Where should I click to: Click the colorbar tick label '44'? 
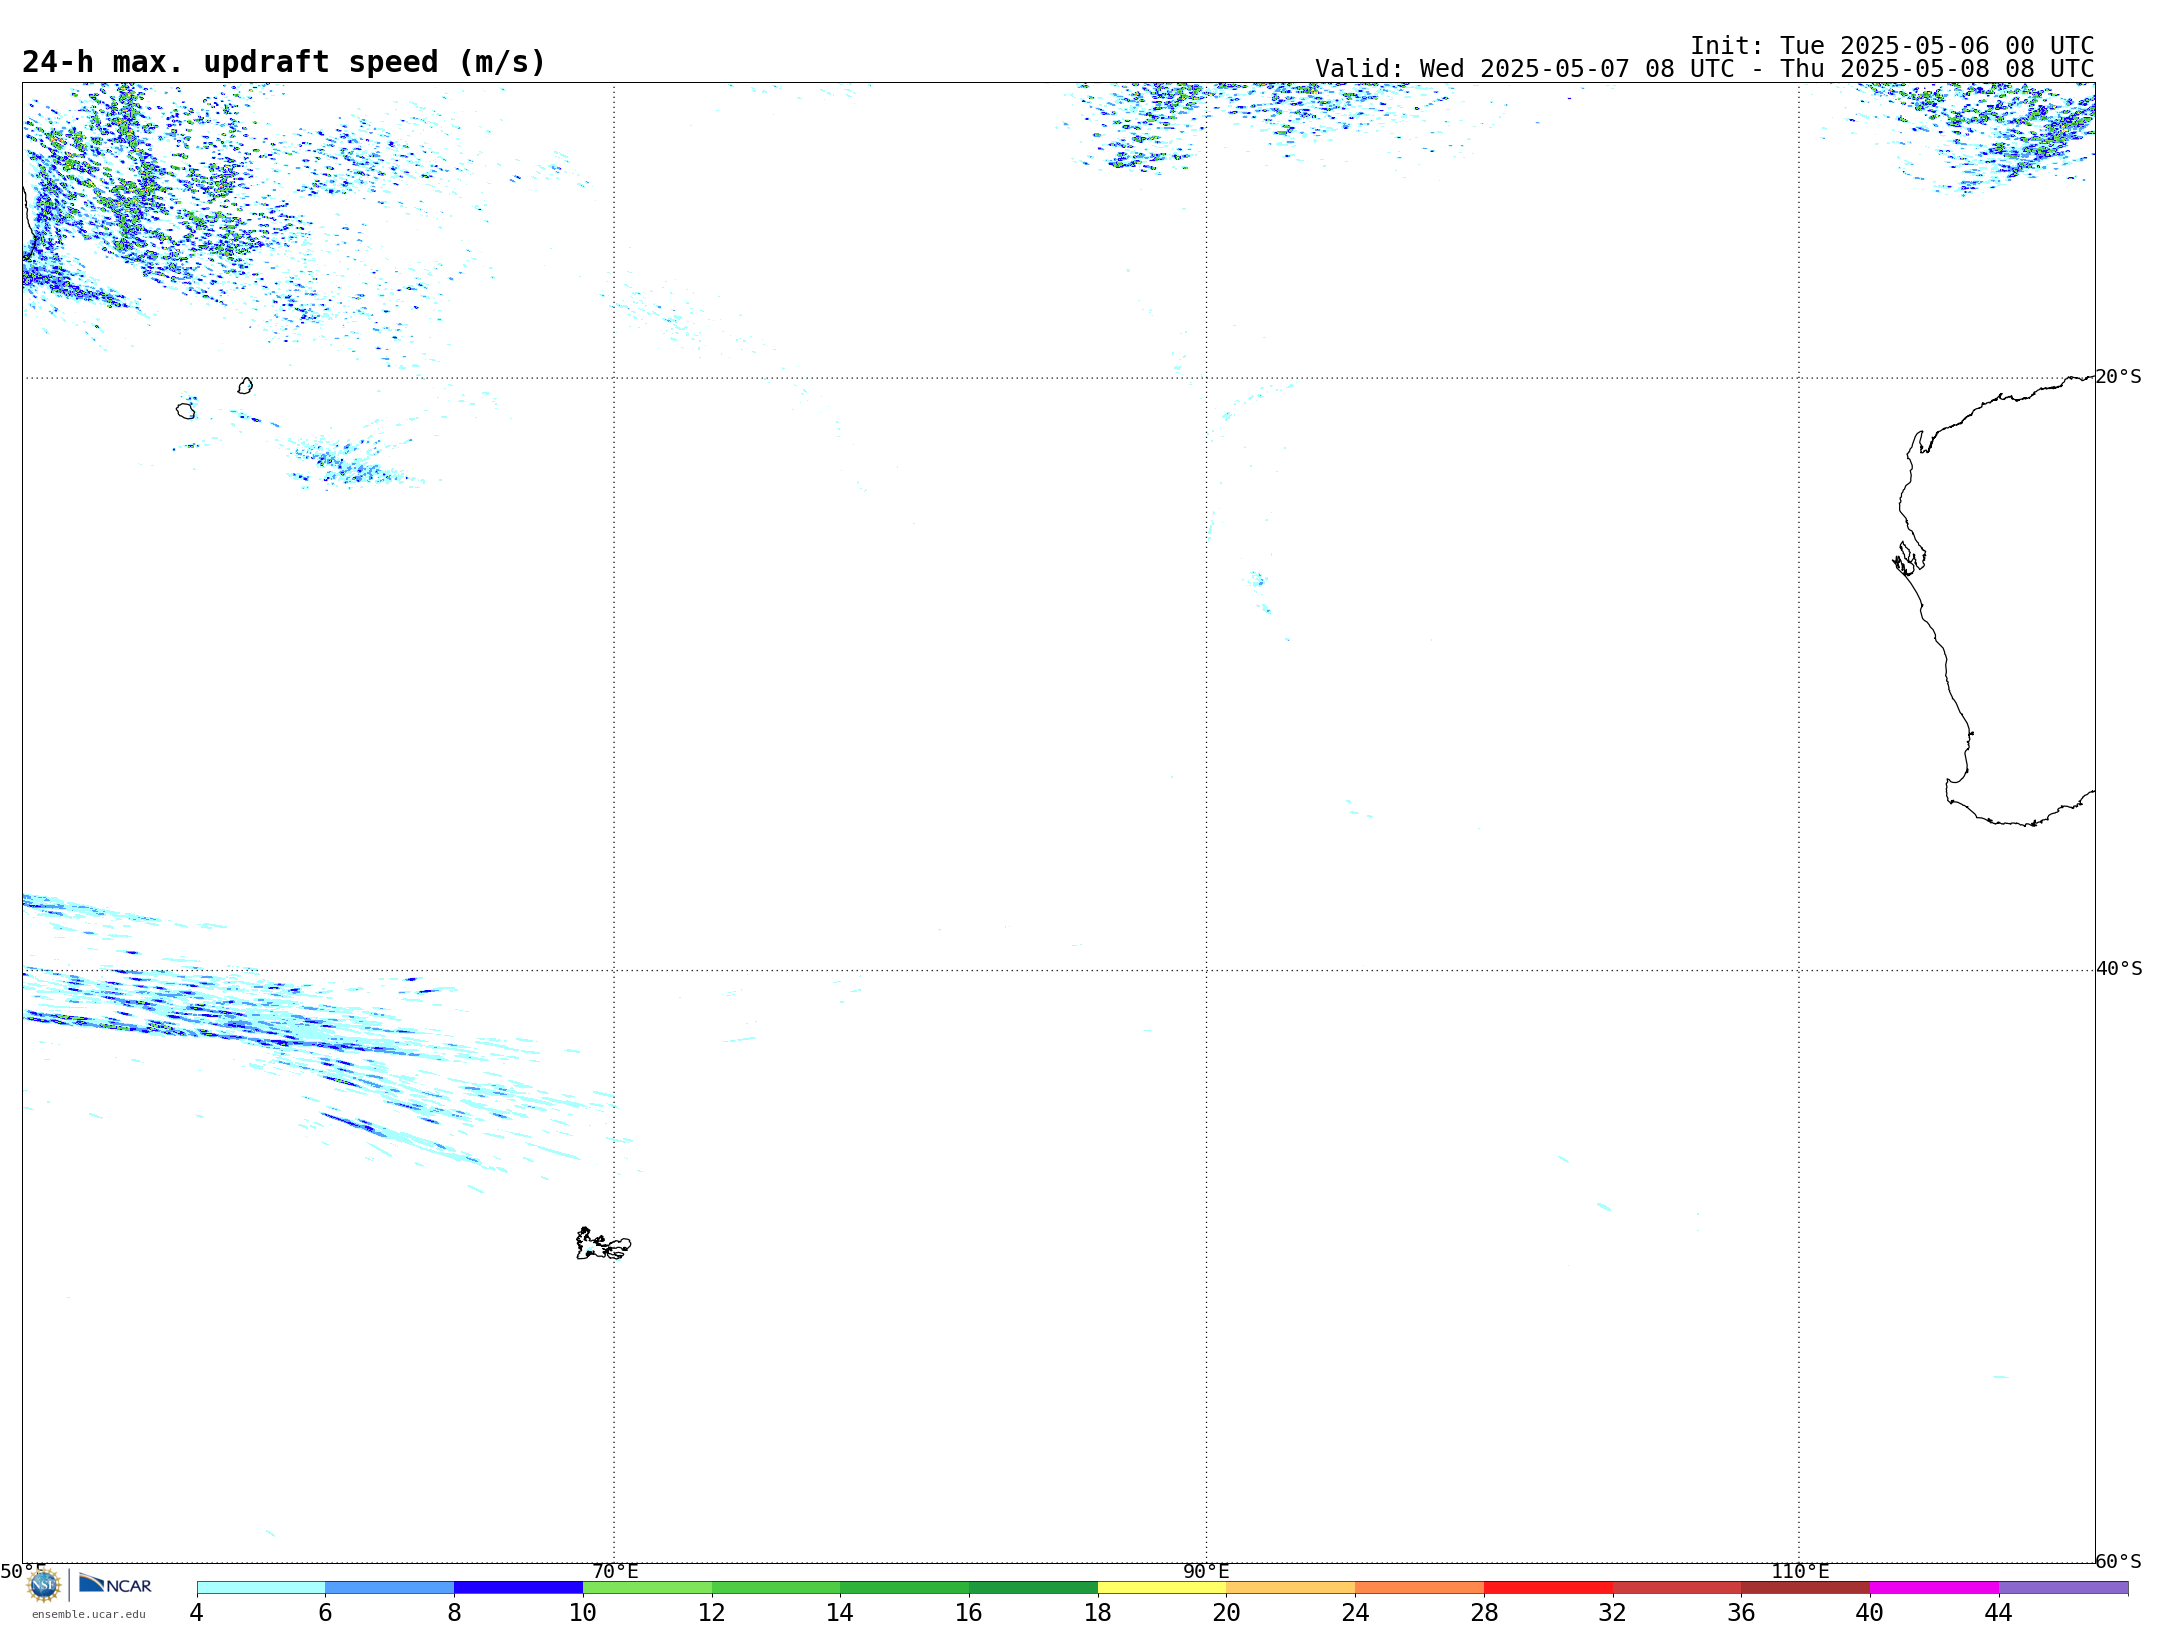1999,1613
